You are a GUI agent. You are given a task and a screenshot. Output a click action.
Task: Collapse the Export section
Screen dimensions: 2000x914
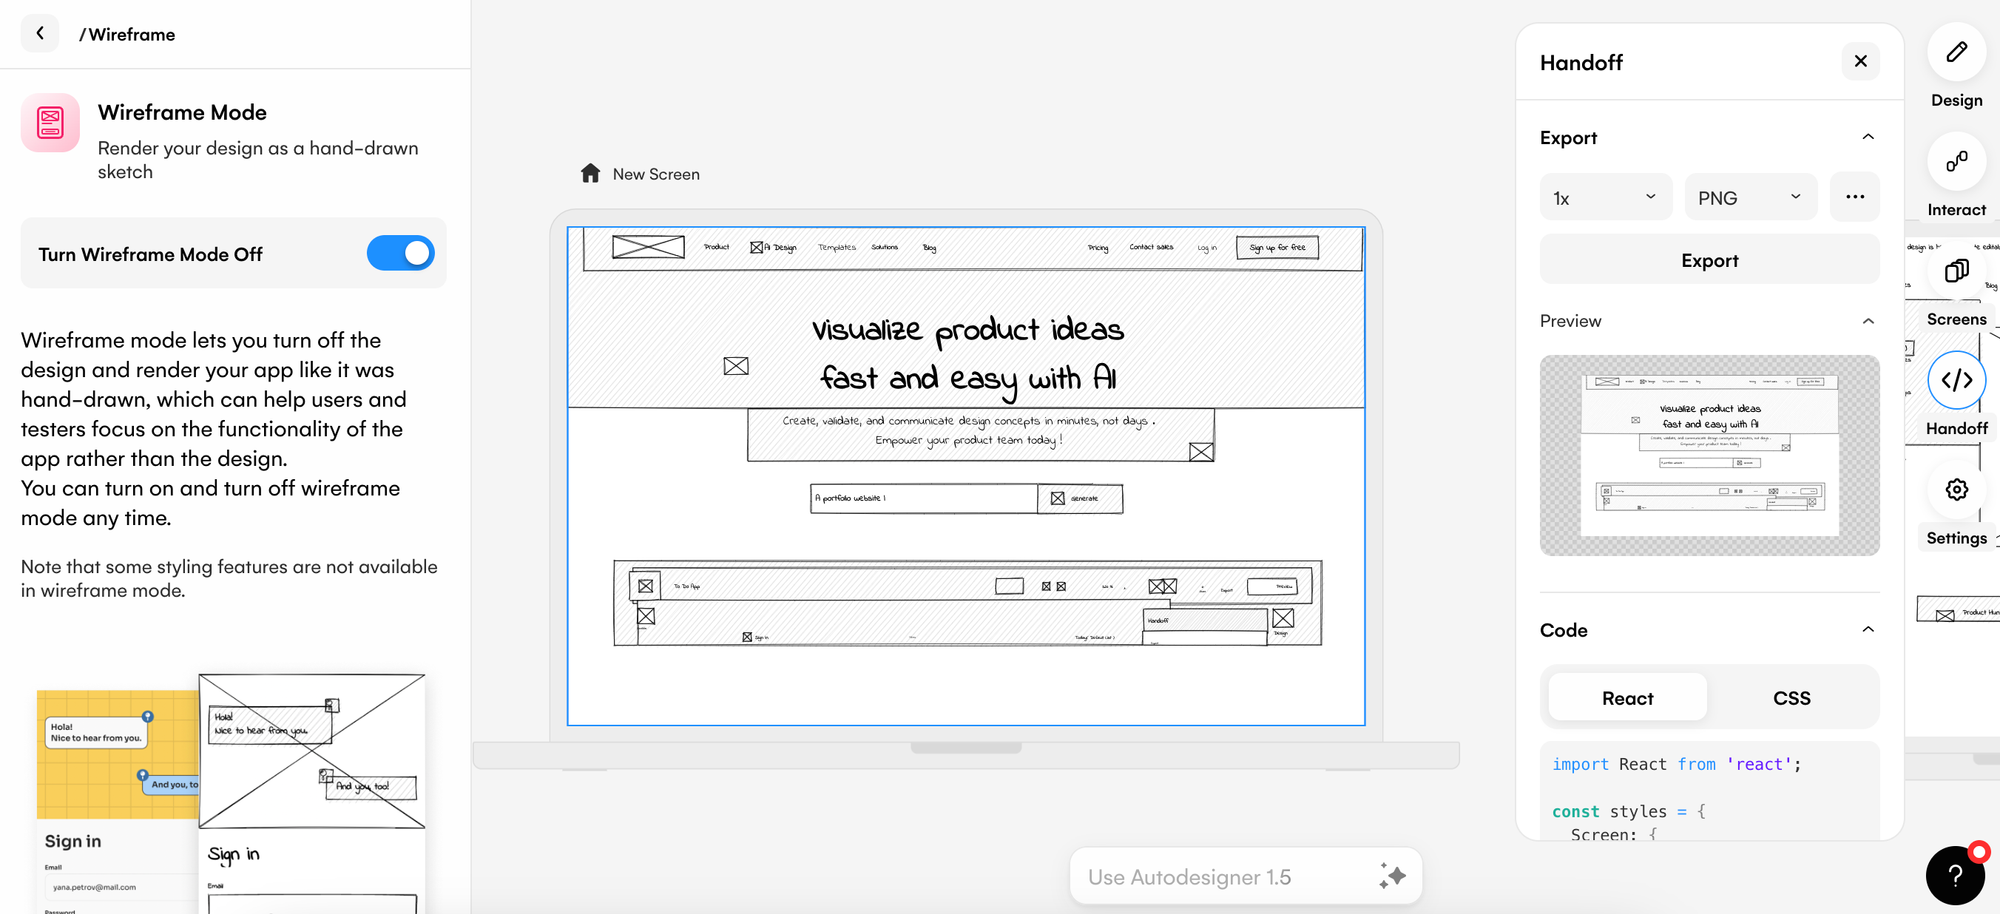coord(1868,137)
